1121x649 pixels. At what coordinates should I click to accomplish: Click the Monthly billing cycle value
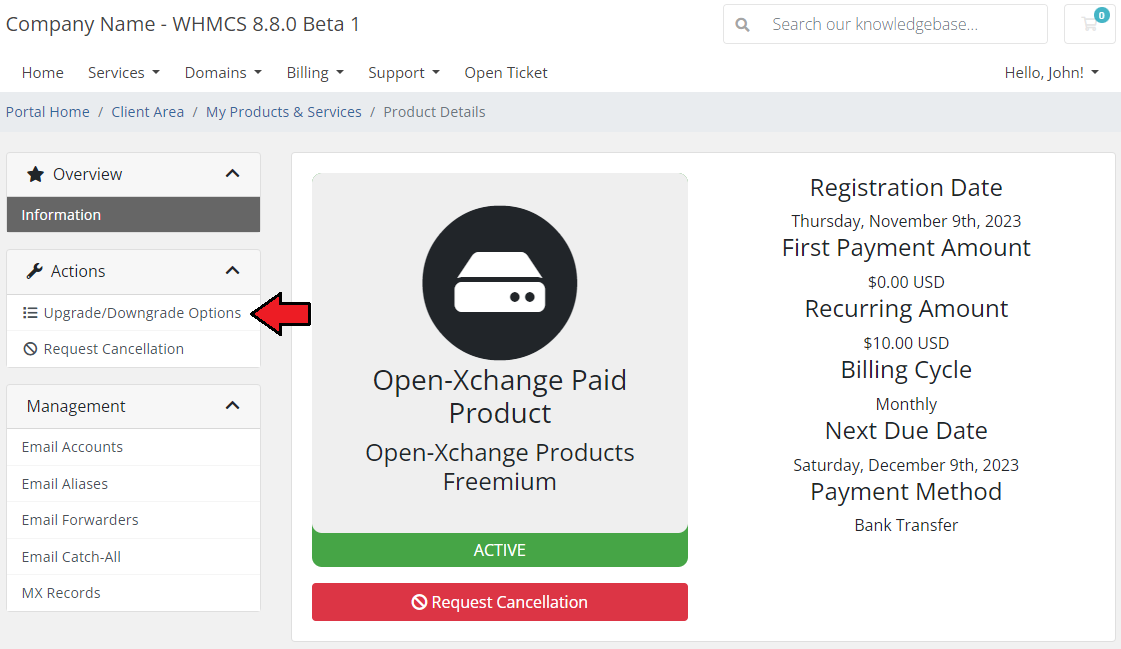tap(906, 405)
